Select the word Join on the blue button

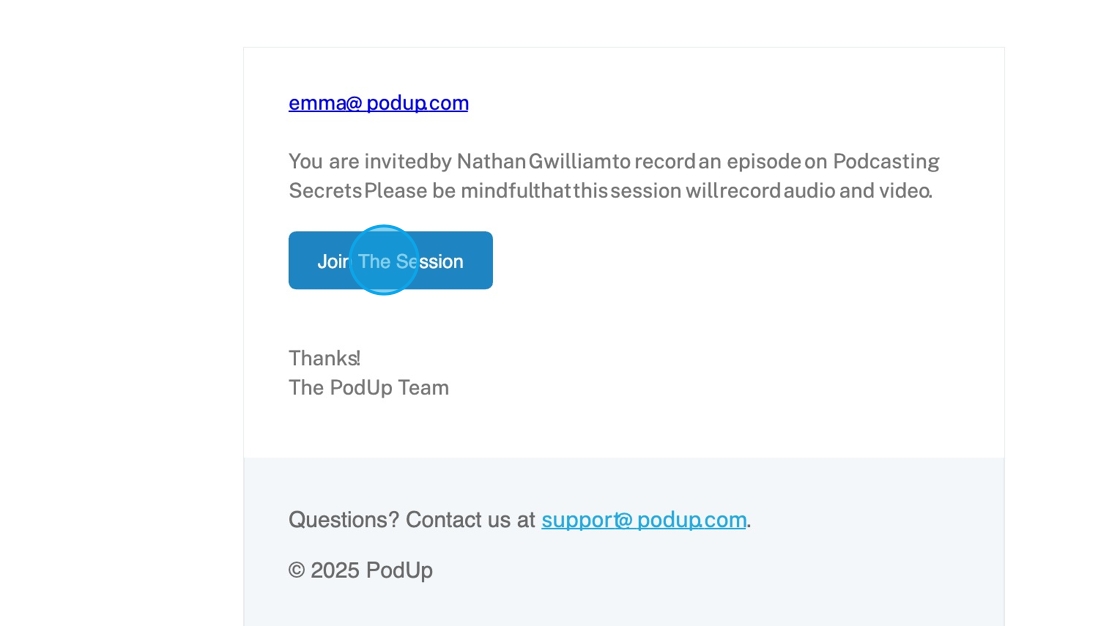coord(334,262)
